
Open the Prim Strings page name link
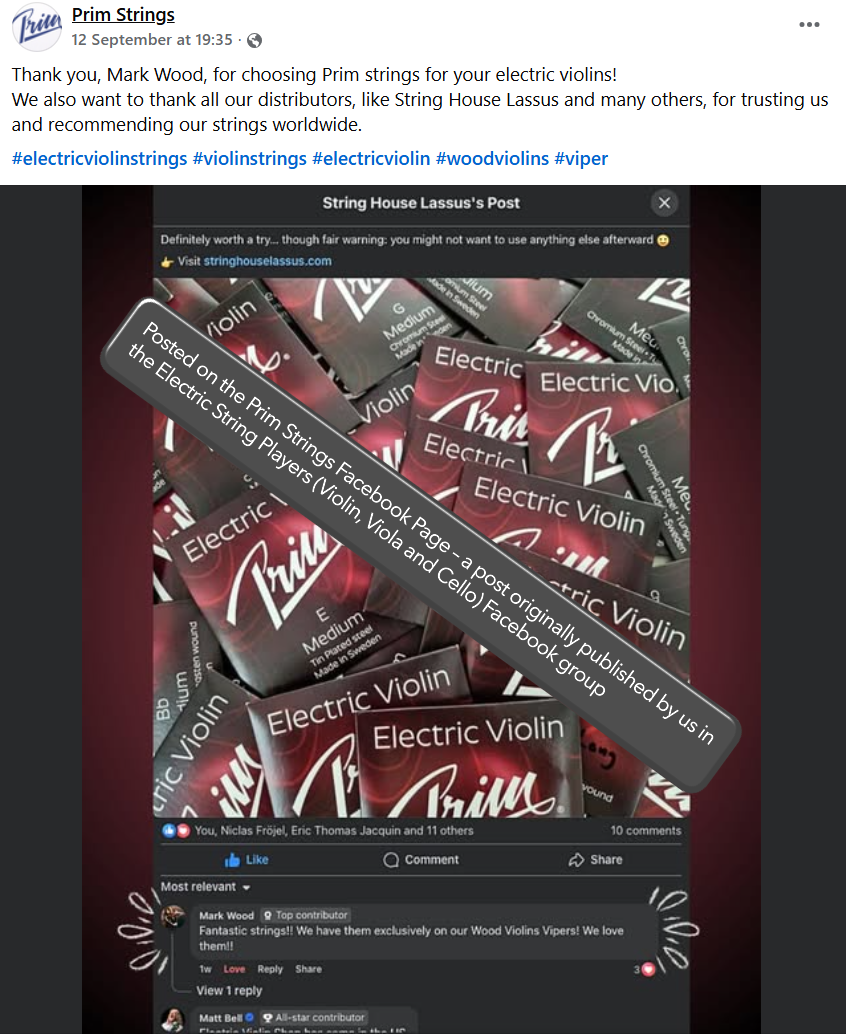click(x=123, y=15)
